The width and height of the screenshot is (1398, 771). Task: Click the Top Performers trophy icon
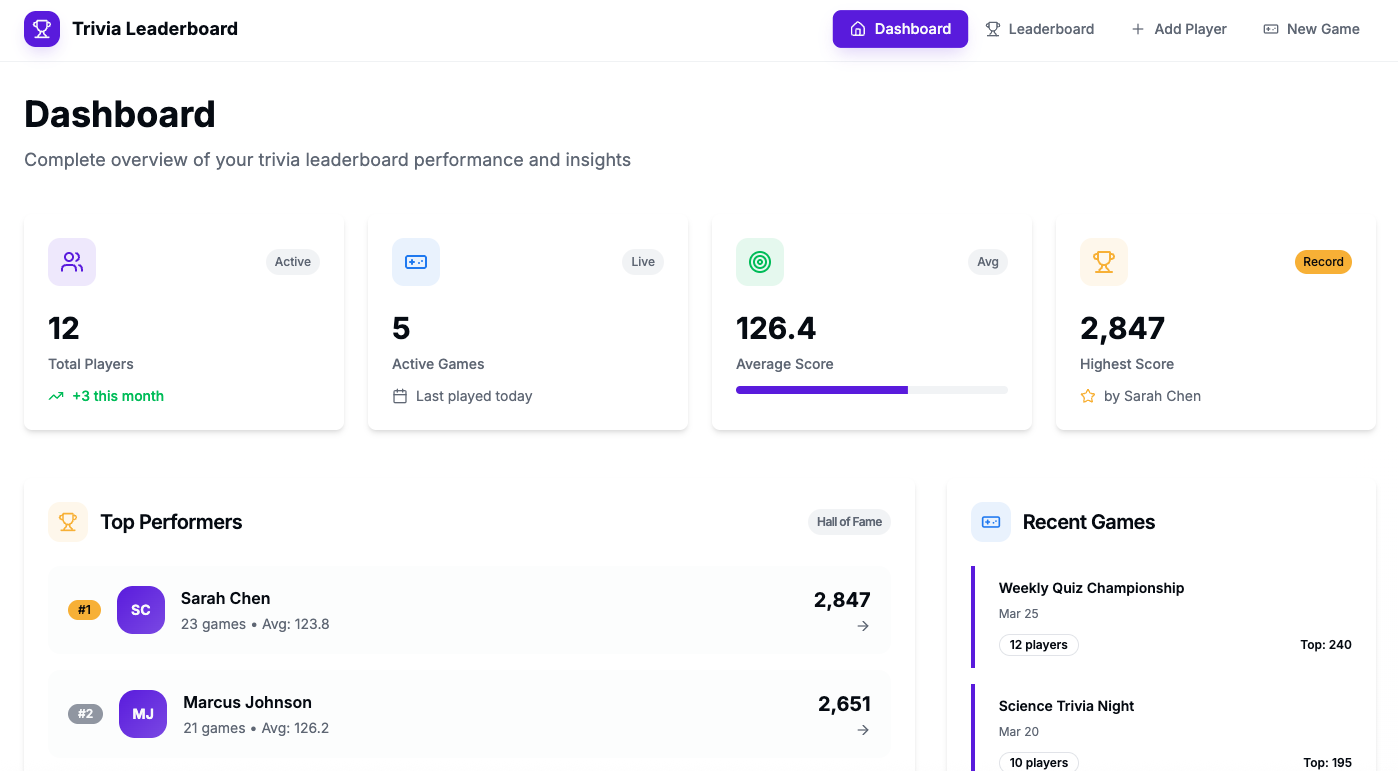pyautogui.click(x=68, y=522)
